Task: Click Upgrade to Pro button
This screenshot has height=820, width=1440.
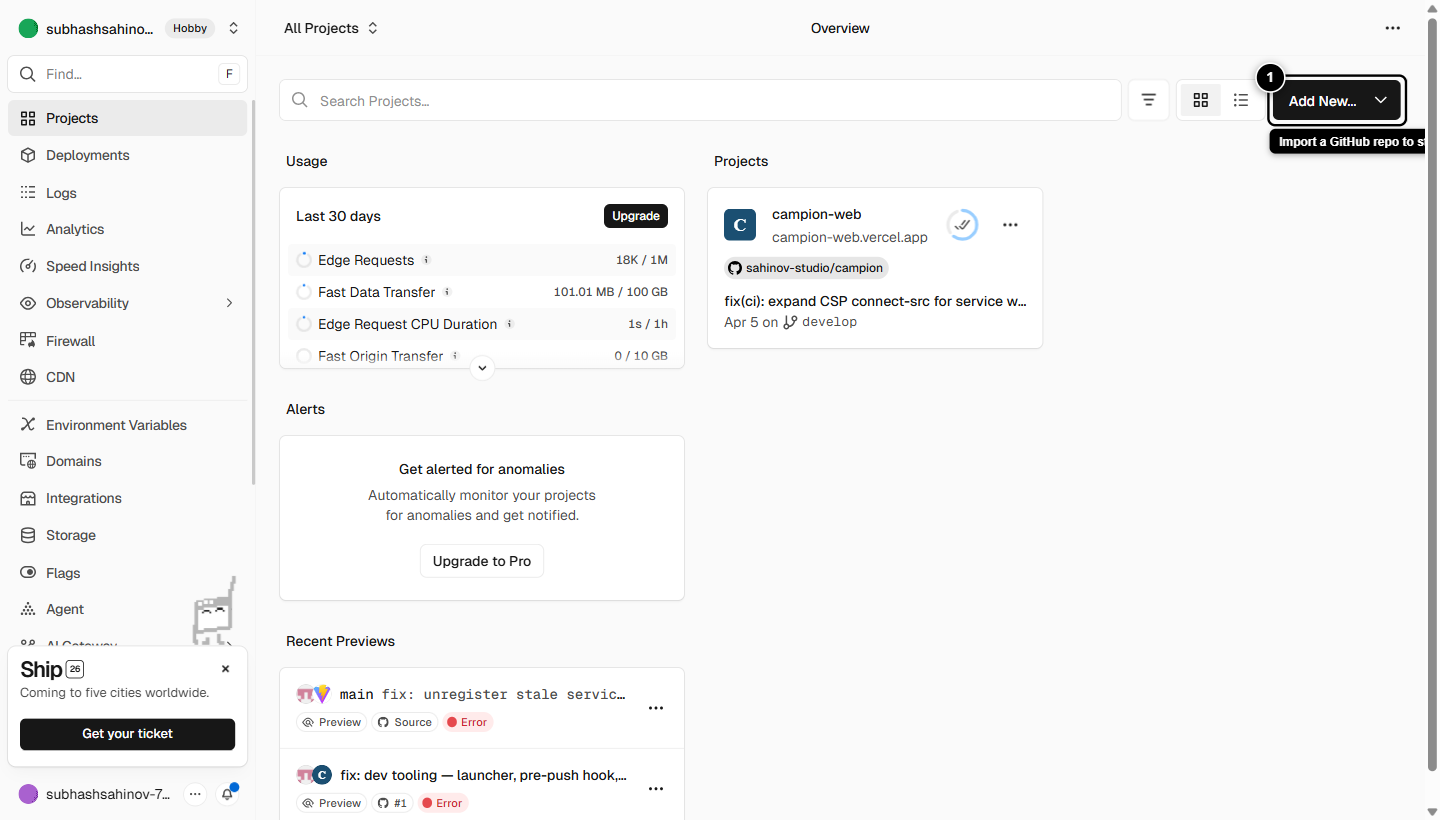Action: click(x=482, y=561)
